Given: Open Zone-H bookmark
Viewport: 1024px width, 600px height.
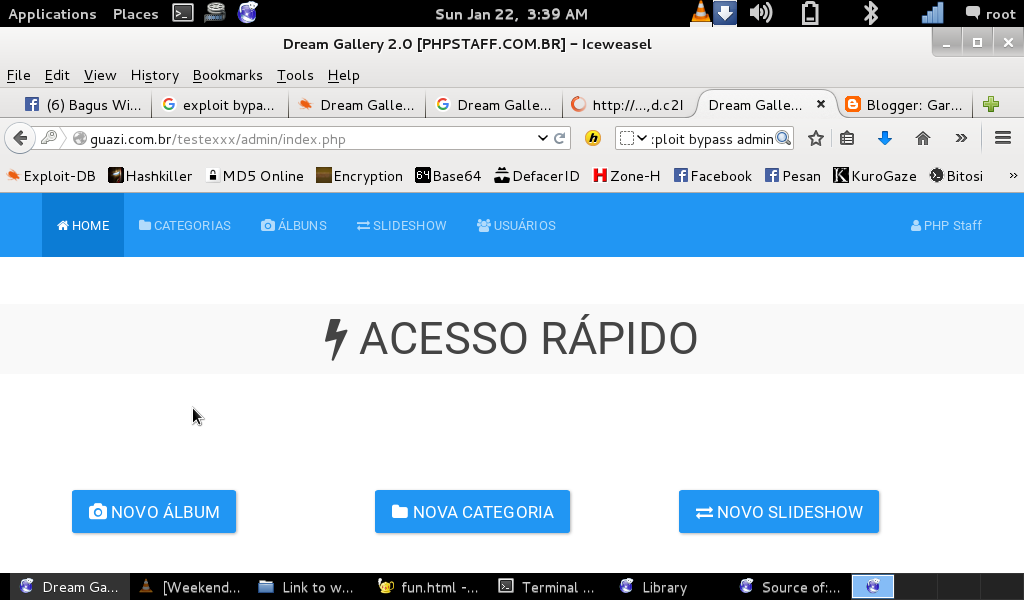Looking at the screenshot, I should tap(626, 176).
